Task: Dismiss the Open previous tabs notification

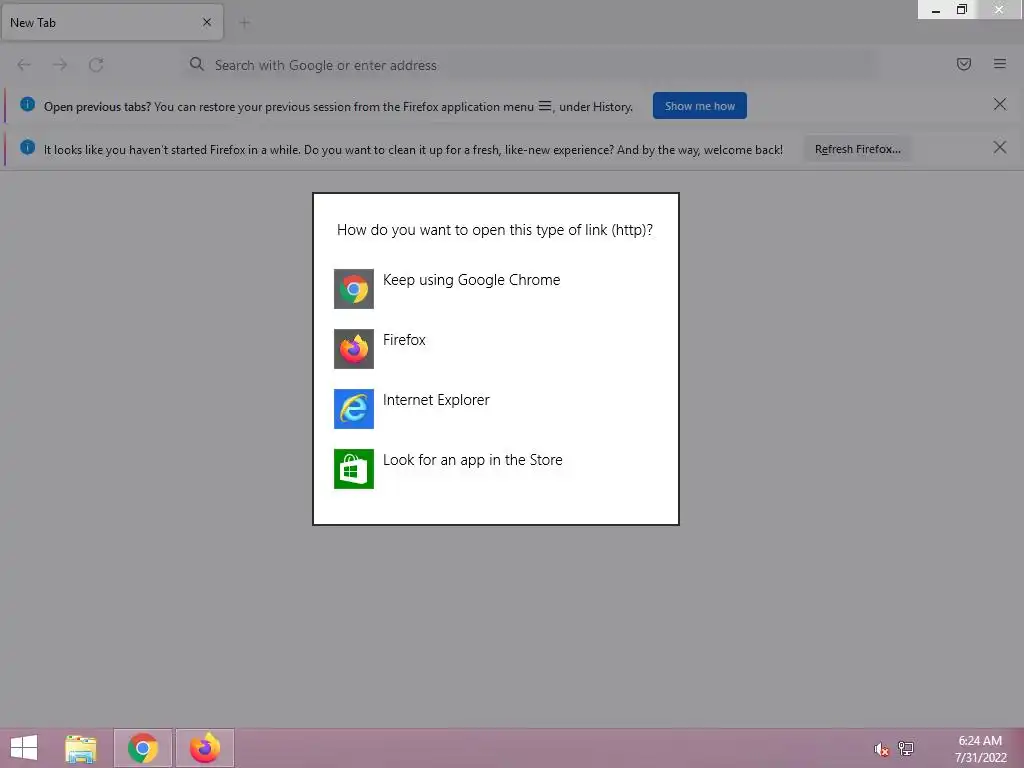Action: [x=999, y=104]
